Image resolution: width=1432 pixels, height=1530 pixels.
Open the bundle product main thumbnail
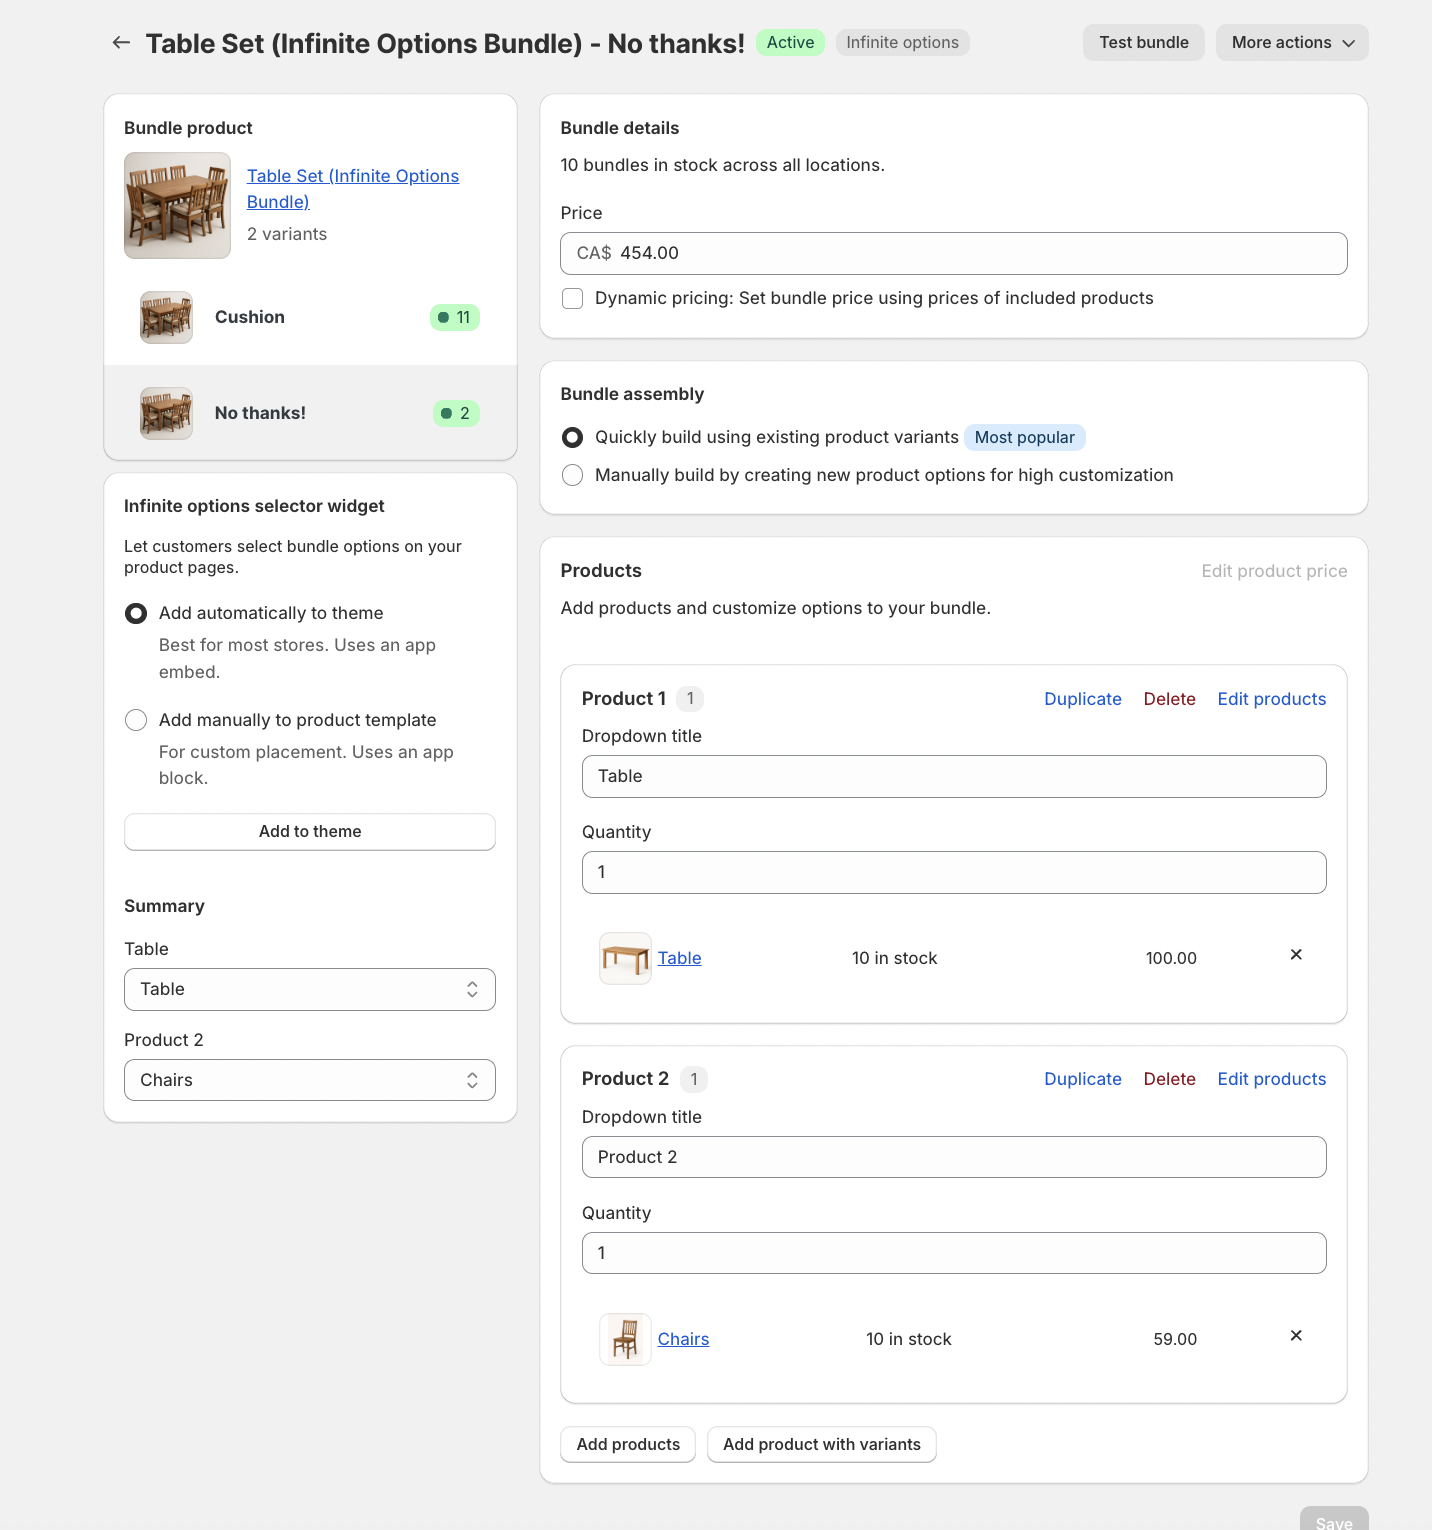click(x=177, y=206)
